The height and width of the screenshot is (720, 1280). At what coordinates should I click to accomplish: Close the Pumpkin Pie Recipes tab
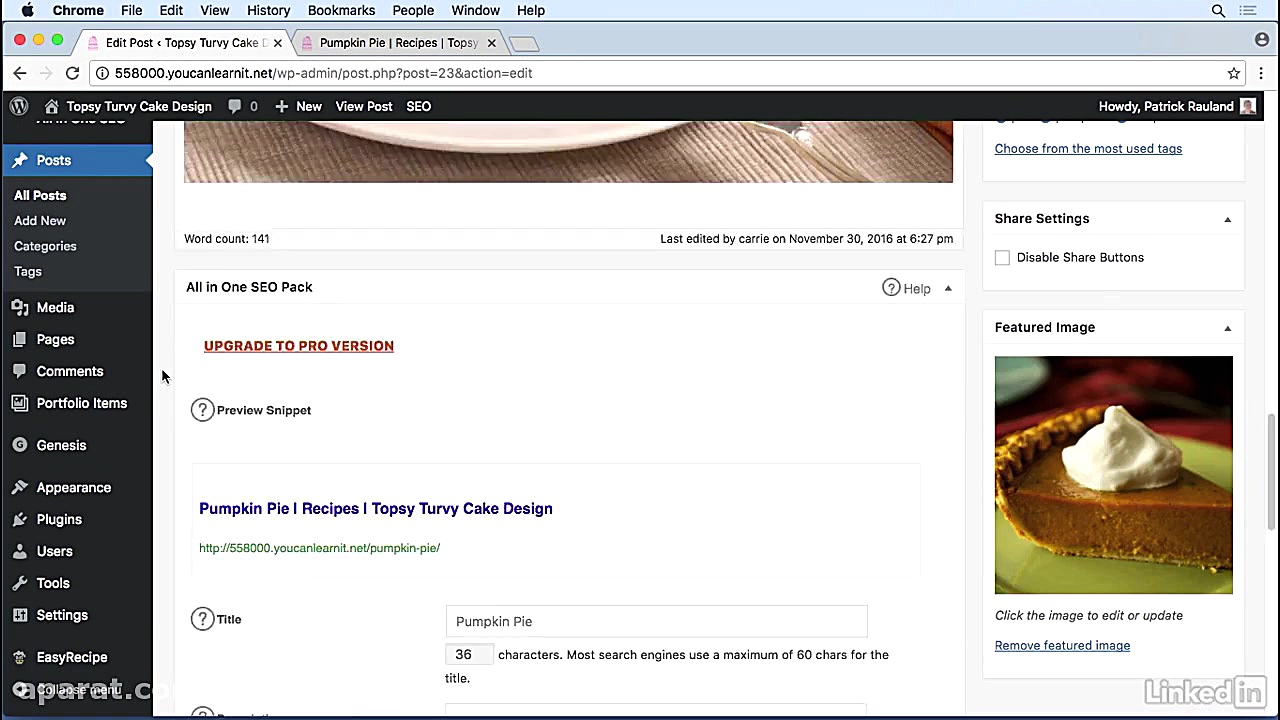click(491, 43)
